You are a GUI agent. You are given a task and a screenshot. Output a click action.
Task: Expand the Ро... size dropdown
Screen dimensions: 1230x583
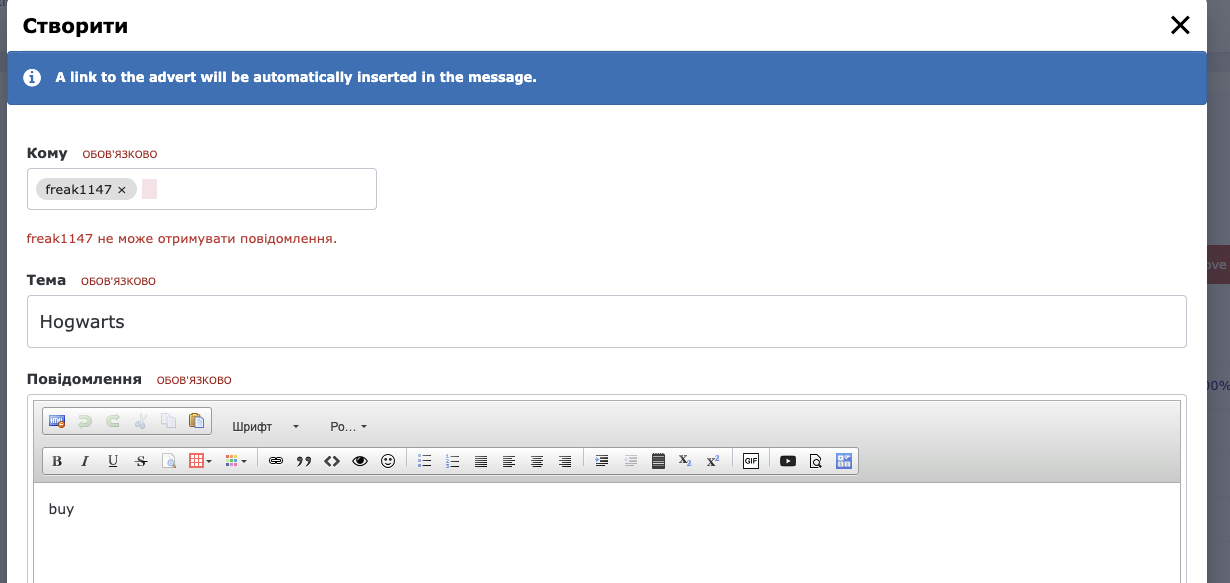[x=348, y=427]
